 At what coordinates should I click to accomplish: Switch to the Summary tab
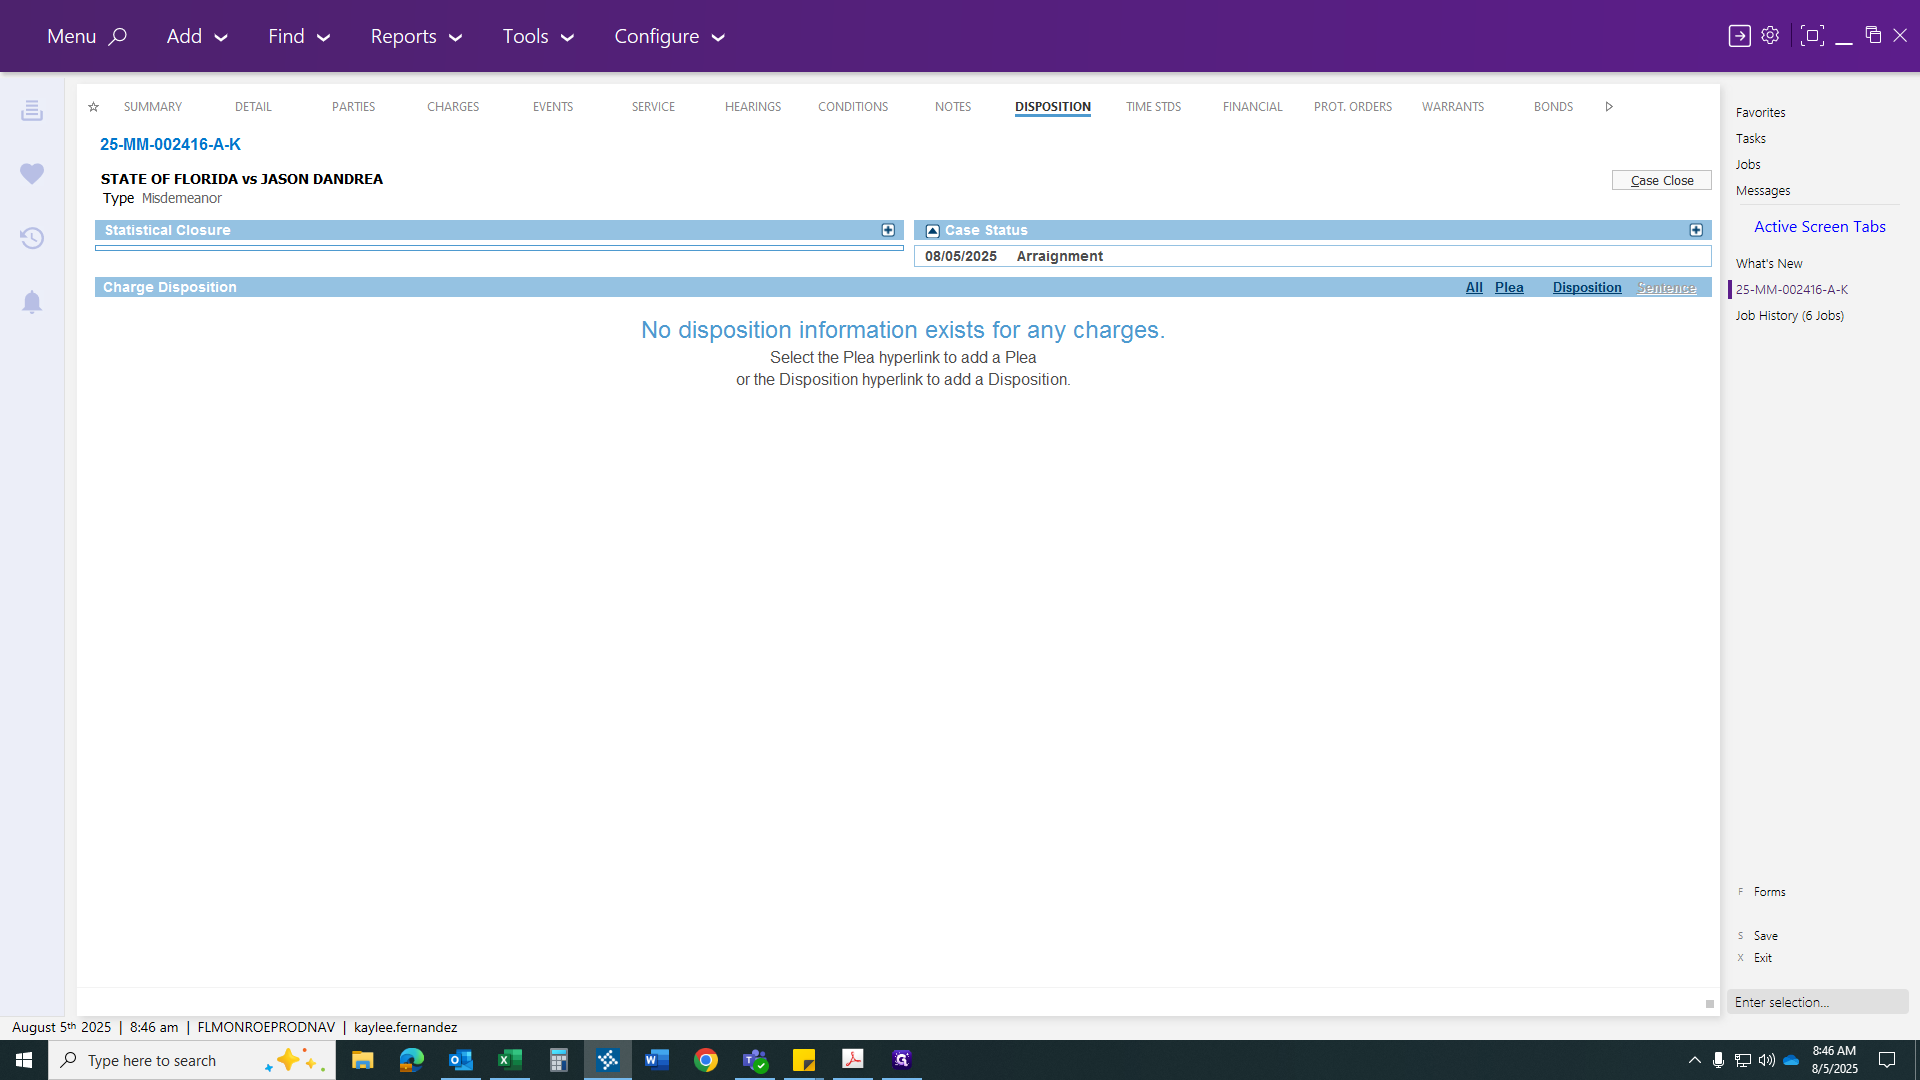click(153, 107)
